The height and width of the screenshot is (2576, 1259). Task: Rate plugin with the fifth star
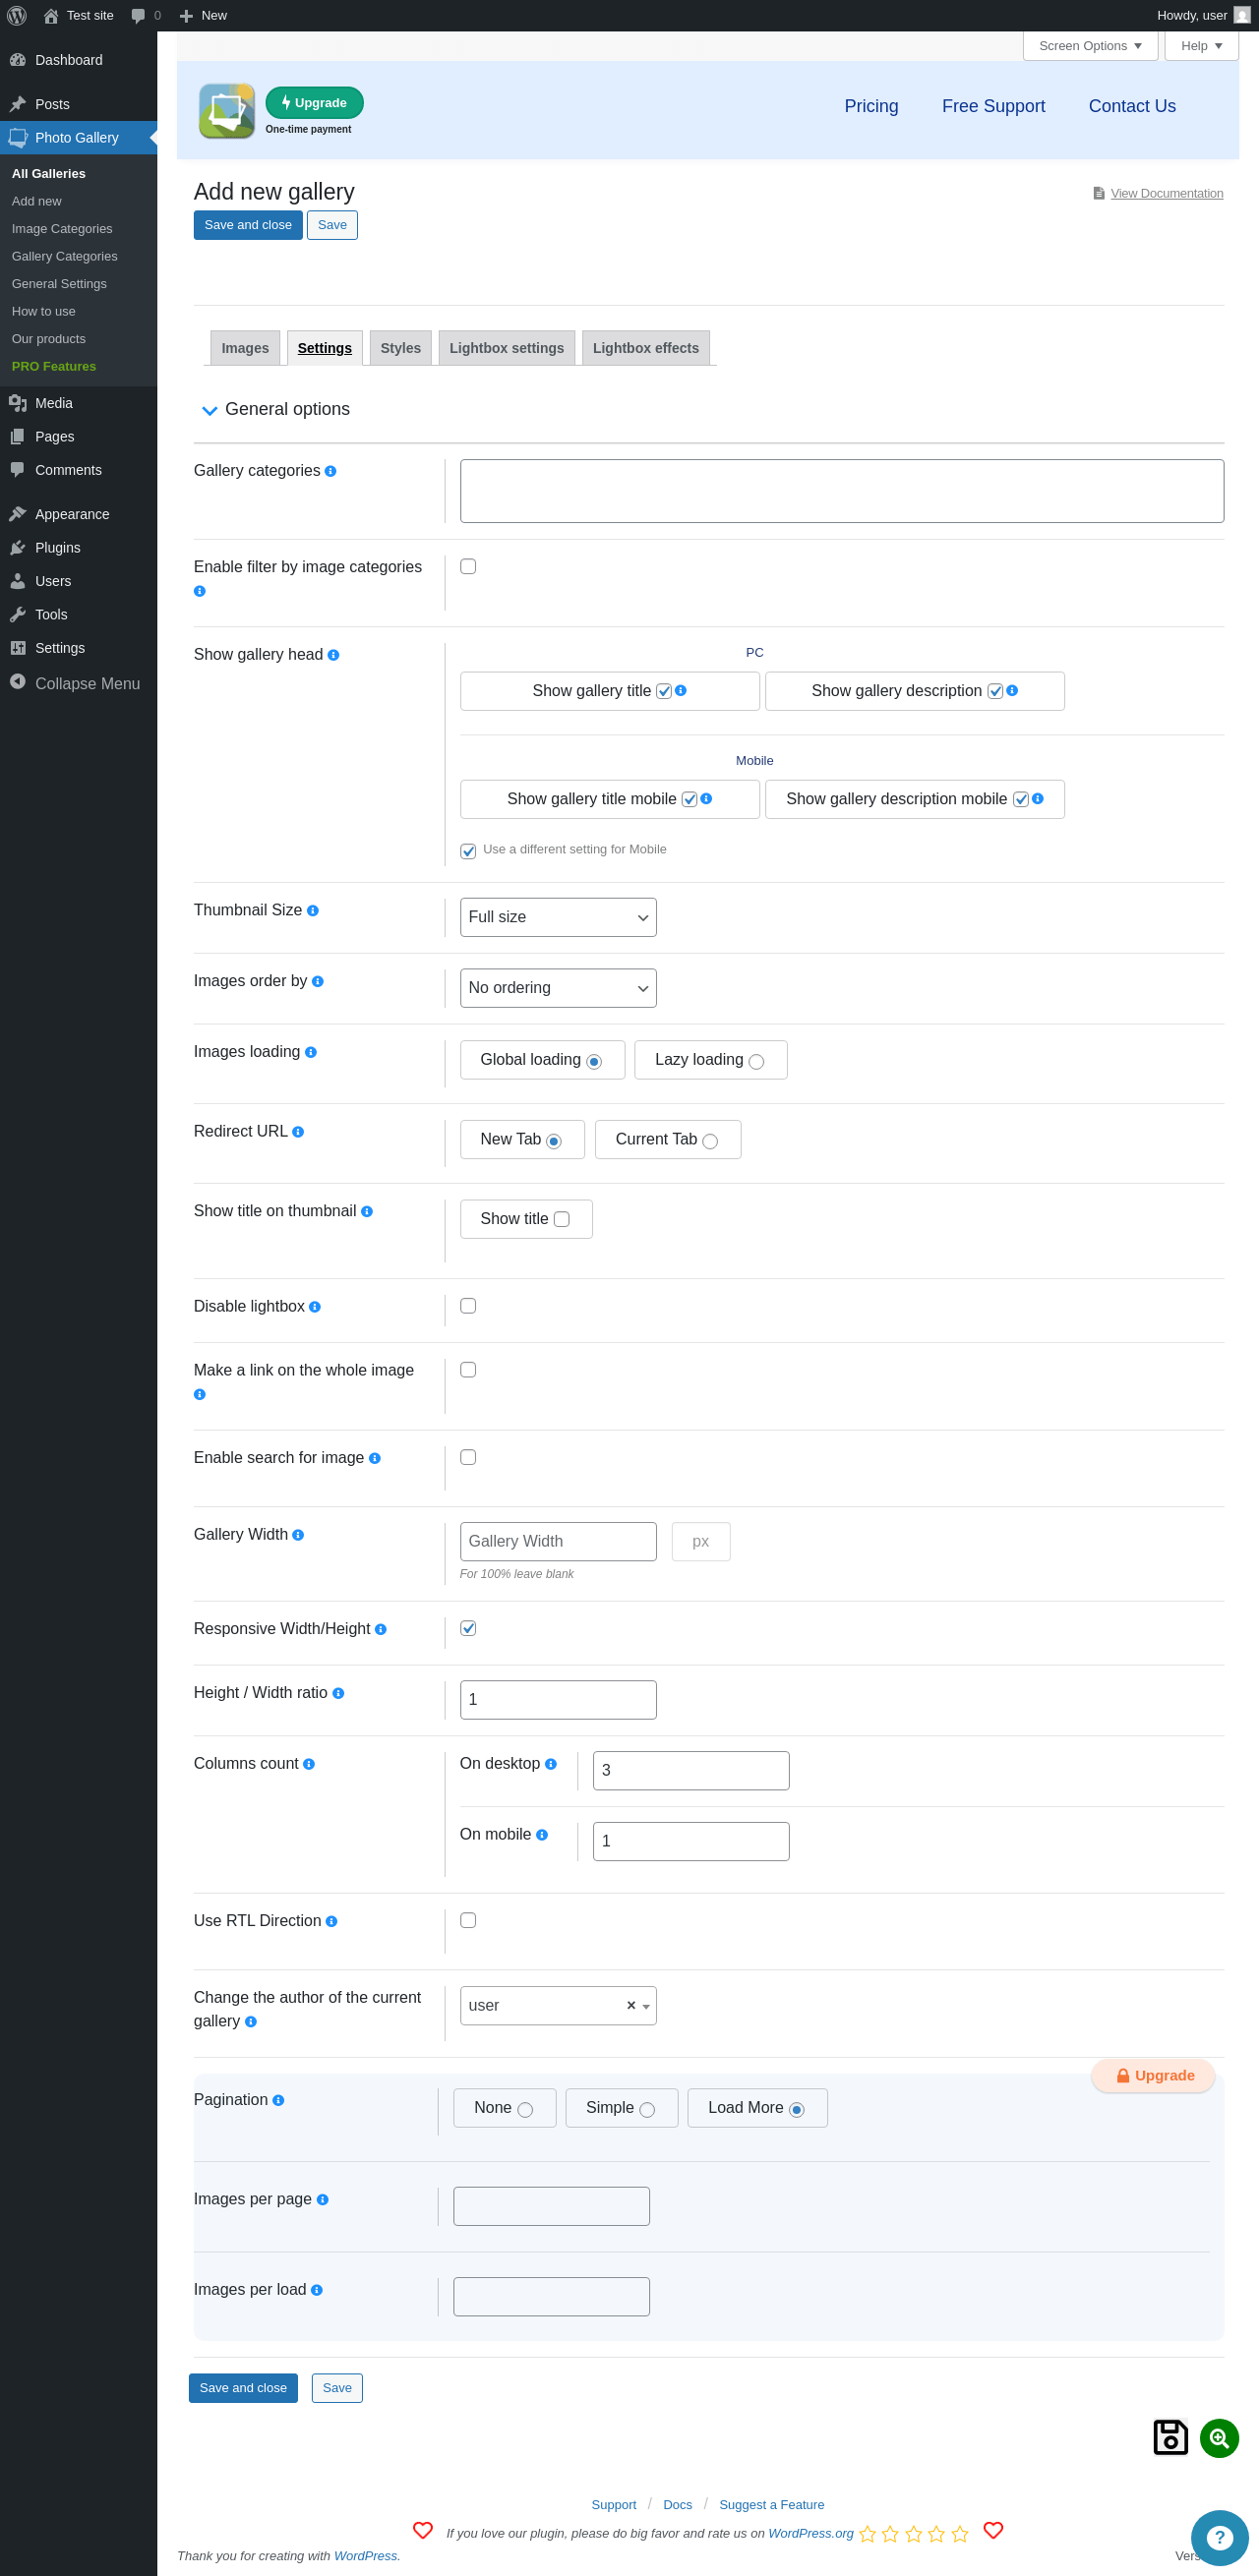(960, 2534)
